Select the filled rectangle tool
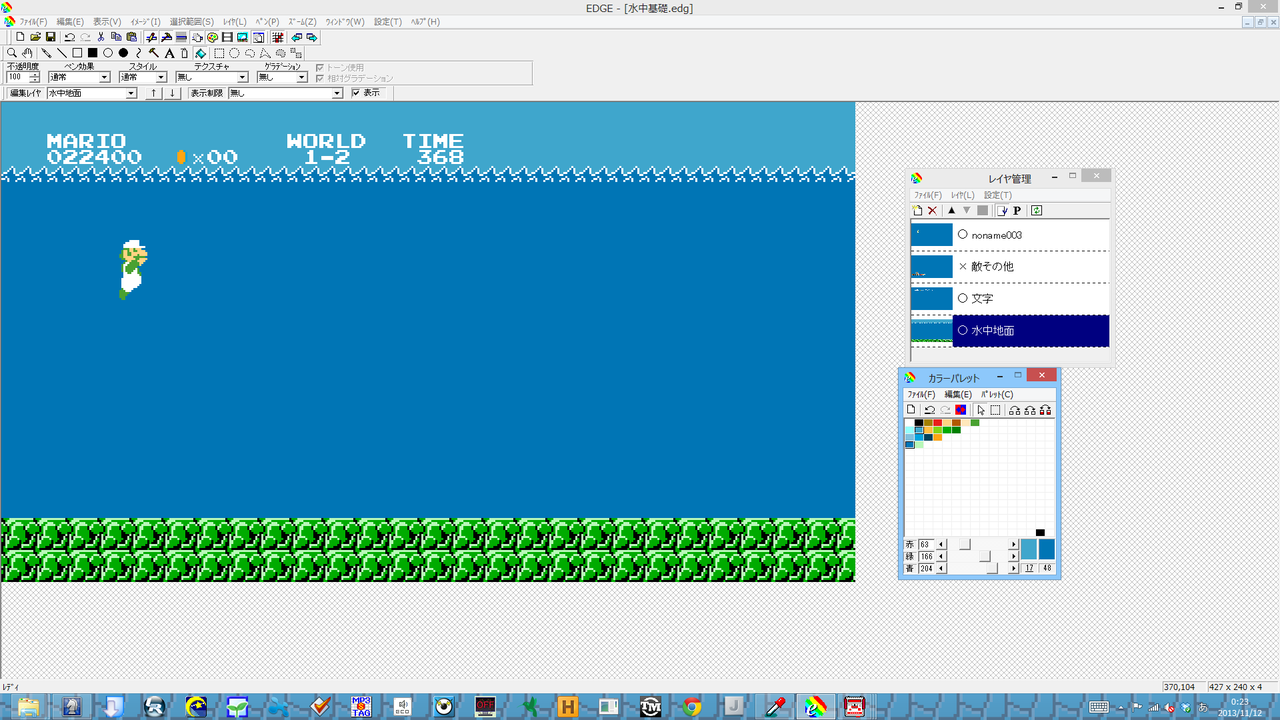This screenshot has height=720, width=1280. (92, 53)
